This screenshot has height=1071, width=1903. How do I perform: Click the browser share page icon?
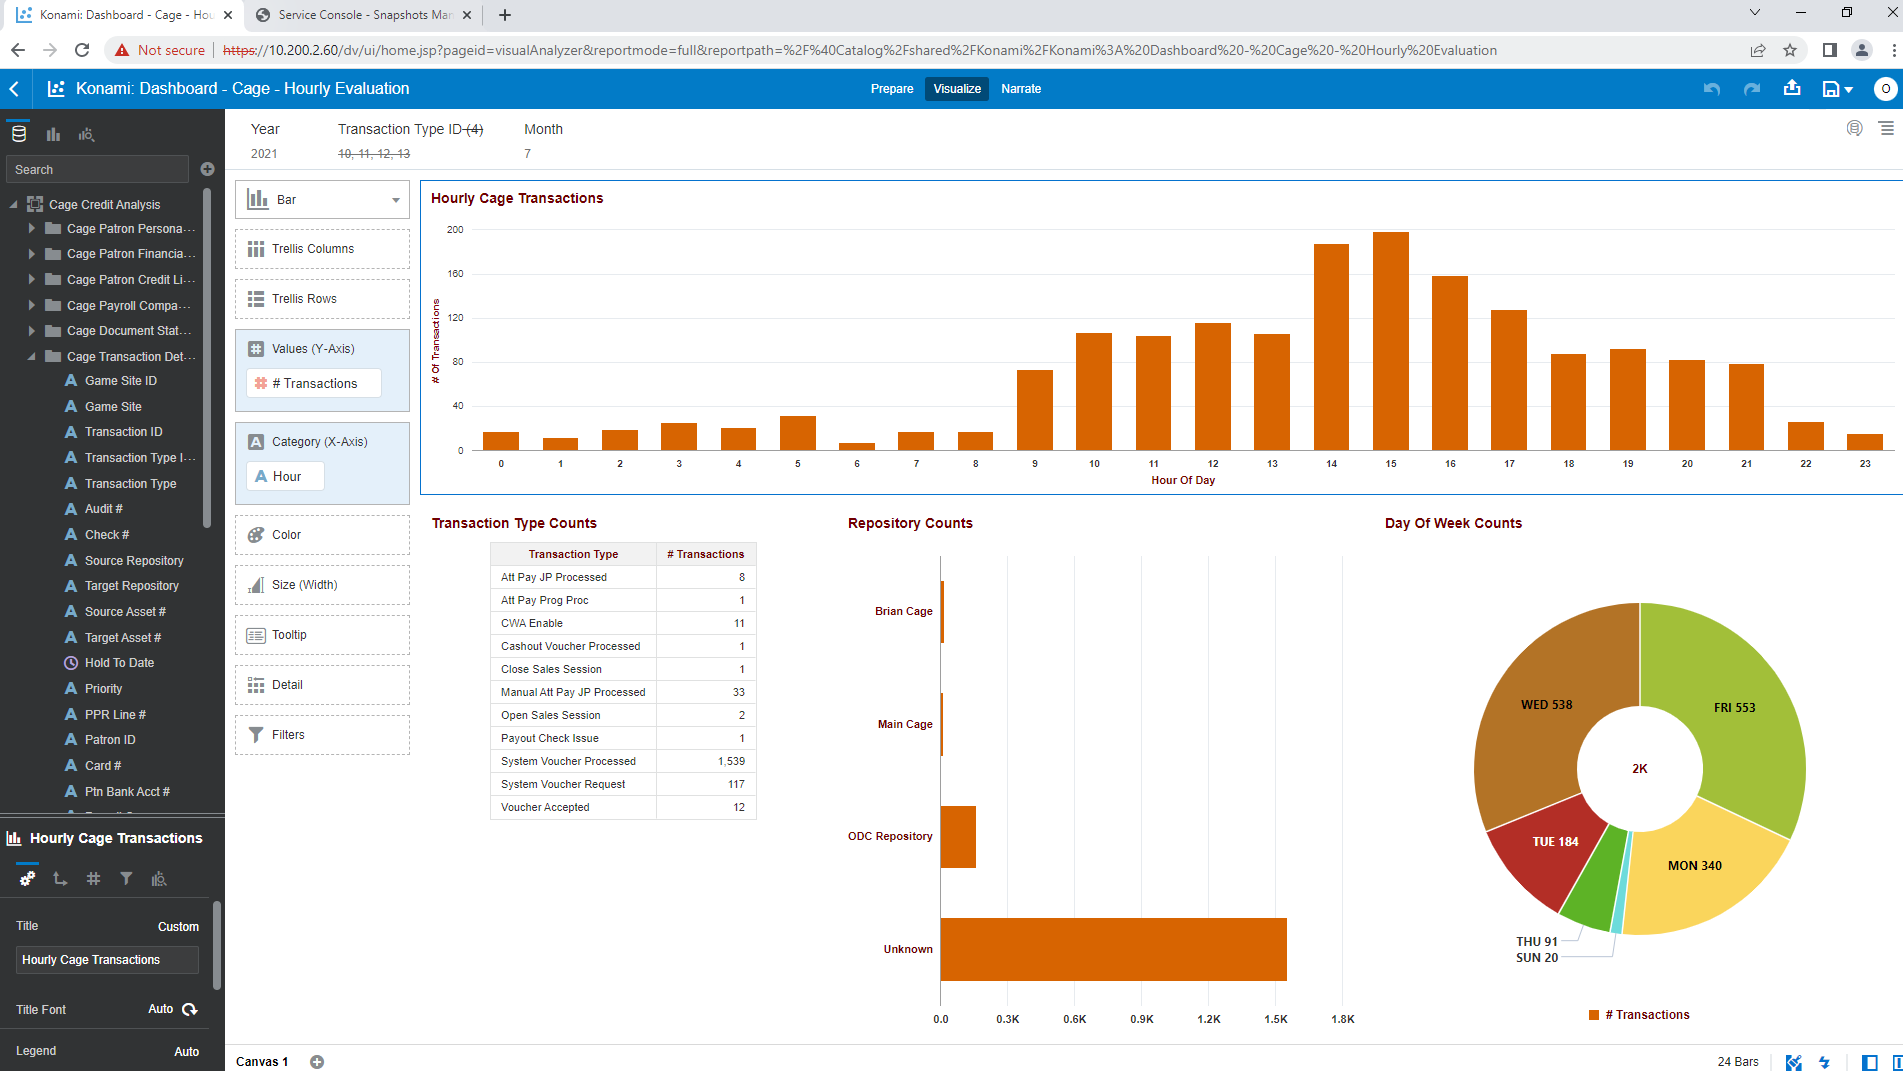[x=1758, y=50]
